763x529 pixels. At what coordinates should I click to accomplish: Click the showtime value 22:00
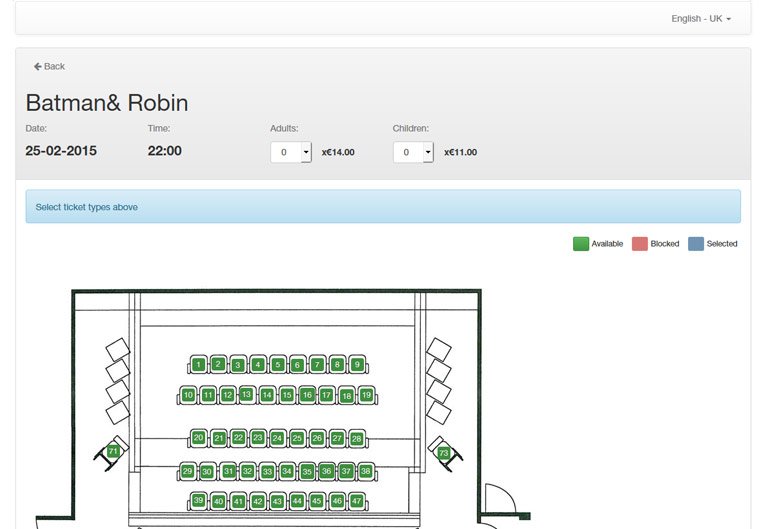click(164, 151)
